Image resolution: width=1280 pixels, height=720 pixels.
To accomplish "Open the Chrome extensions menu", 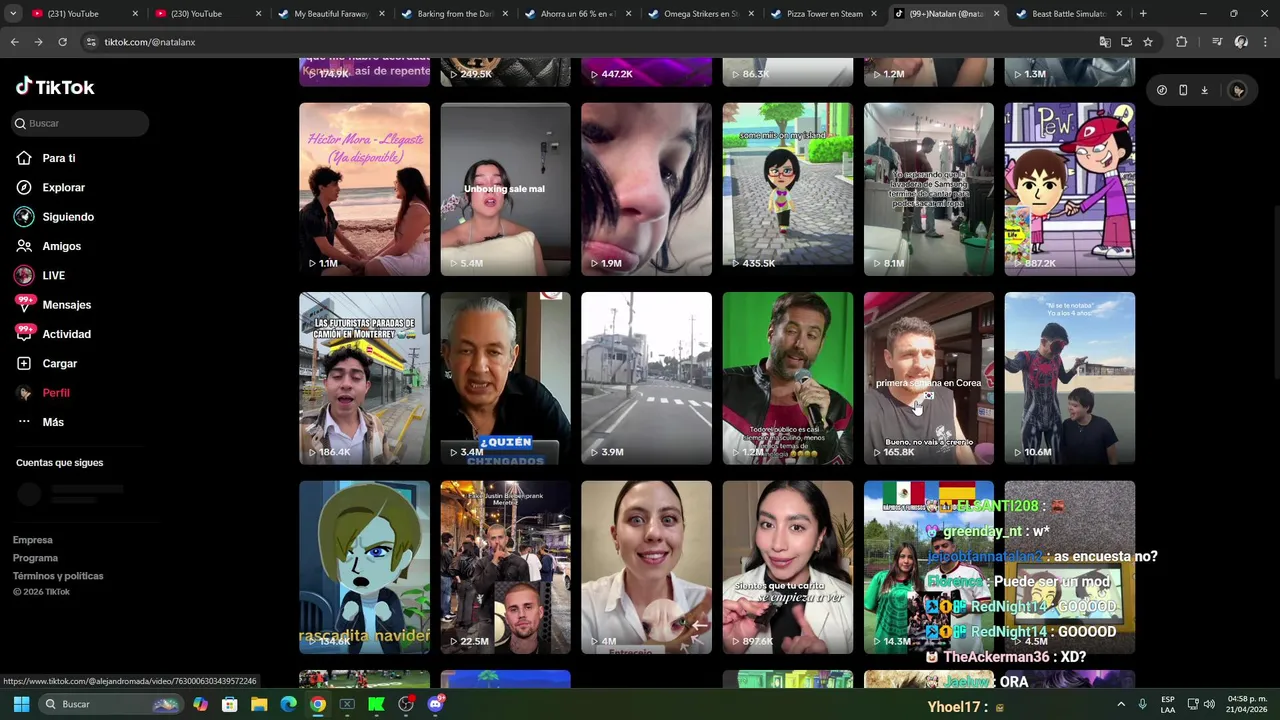I will (x=1182, y=42).
